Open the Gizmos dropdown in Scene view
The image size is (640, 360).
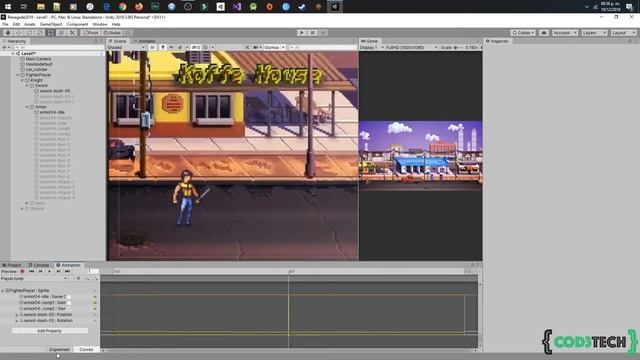[x=274, y=48]
